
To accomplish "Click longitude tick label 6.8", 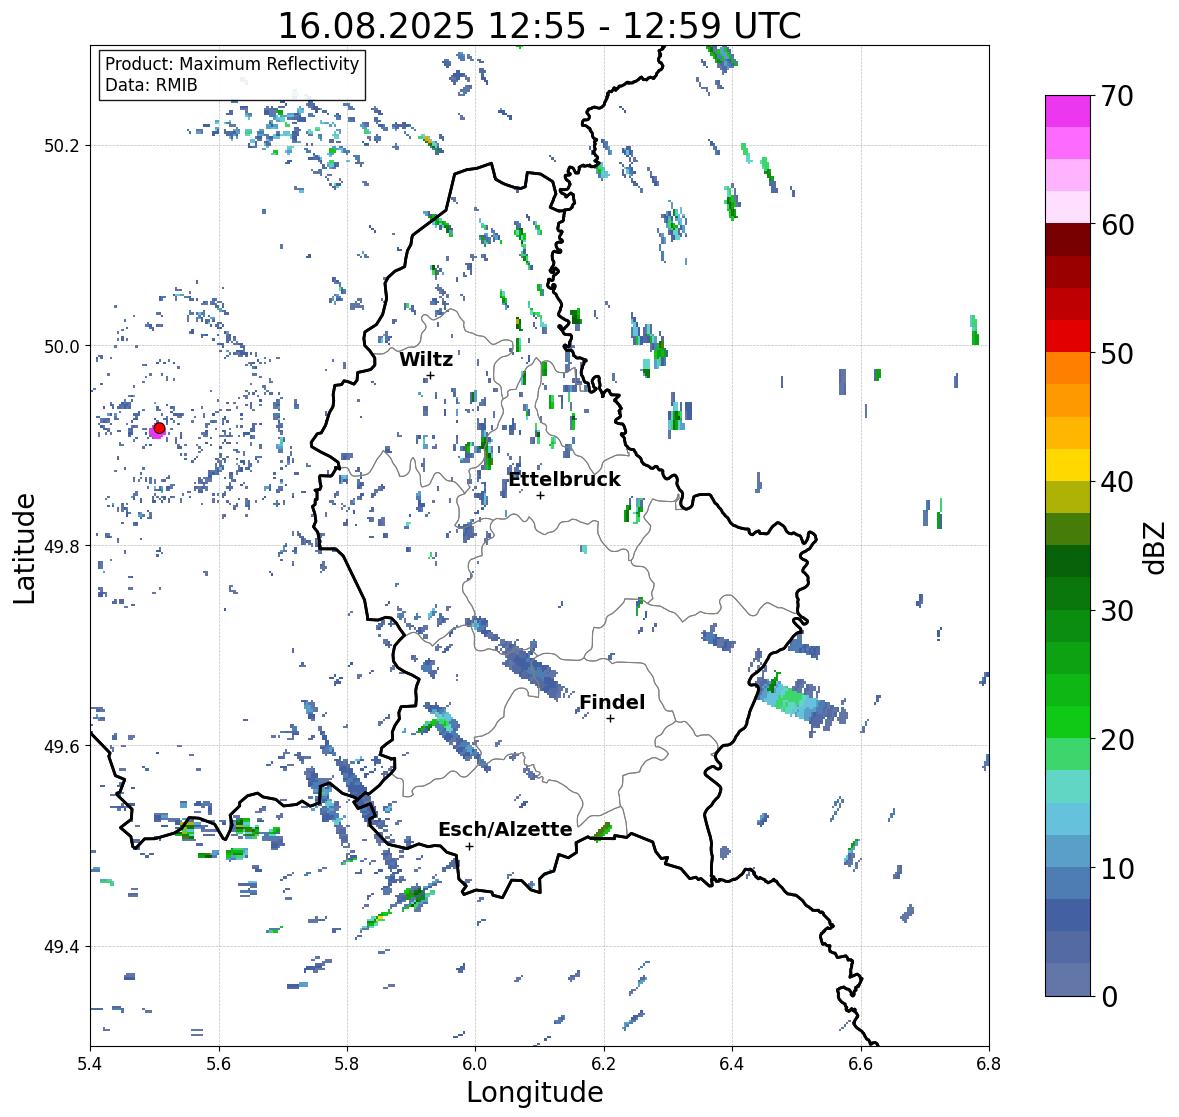I will 989,1063.
